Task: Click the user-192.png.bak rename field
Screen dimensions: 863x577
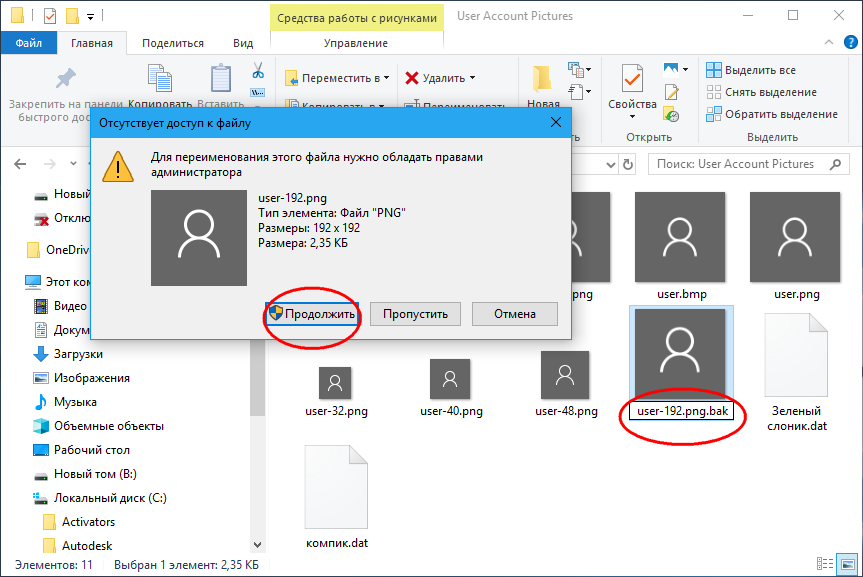Action: [682, 411]
